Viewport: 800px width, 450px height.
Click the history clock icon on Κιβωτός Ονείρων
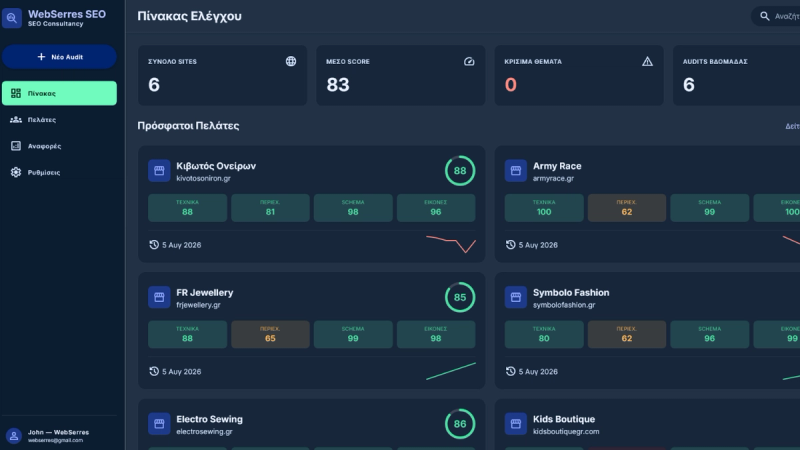pos(154,245)
